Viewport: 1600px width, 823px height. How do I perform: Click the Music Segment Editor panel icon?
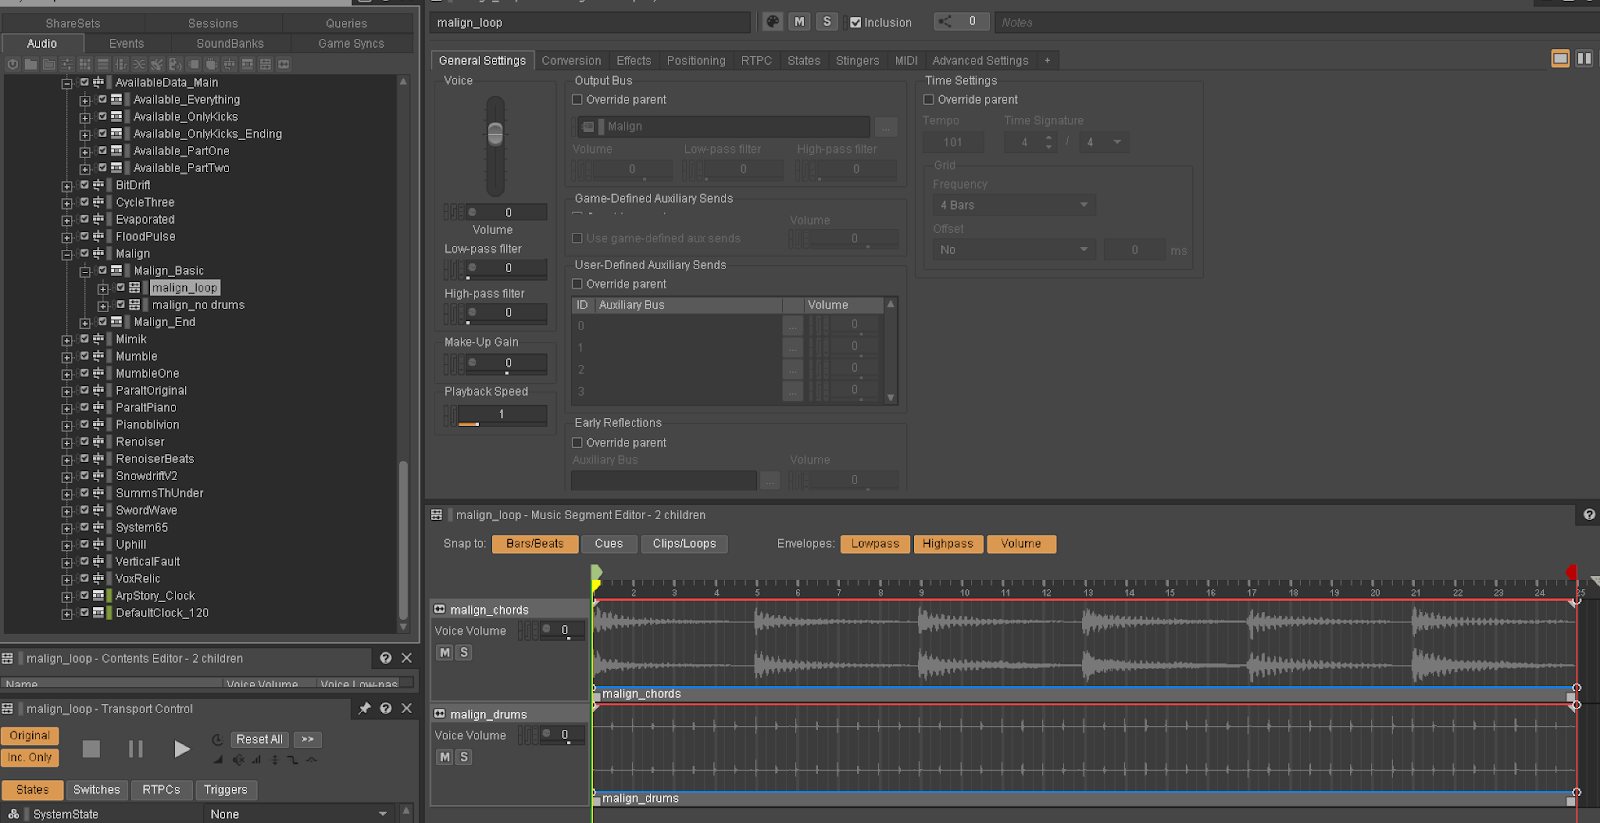tap(437, 515)
